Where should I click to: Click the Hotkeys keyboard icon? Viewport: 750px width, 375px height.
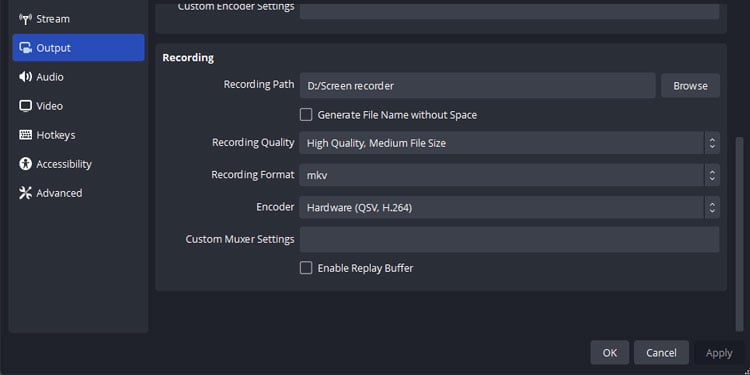tap(25, 135)
